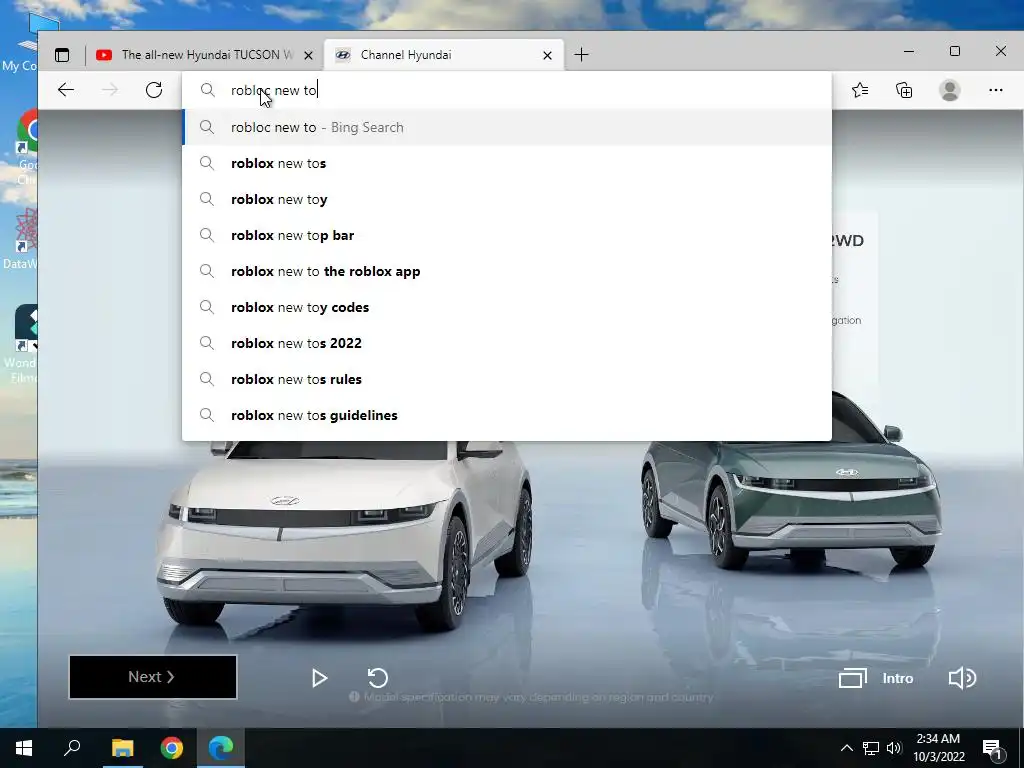Select 'roblox new tos 2022' suggestion
The height and width of the screenshot is (768, 1024).
[507, 343]
